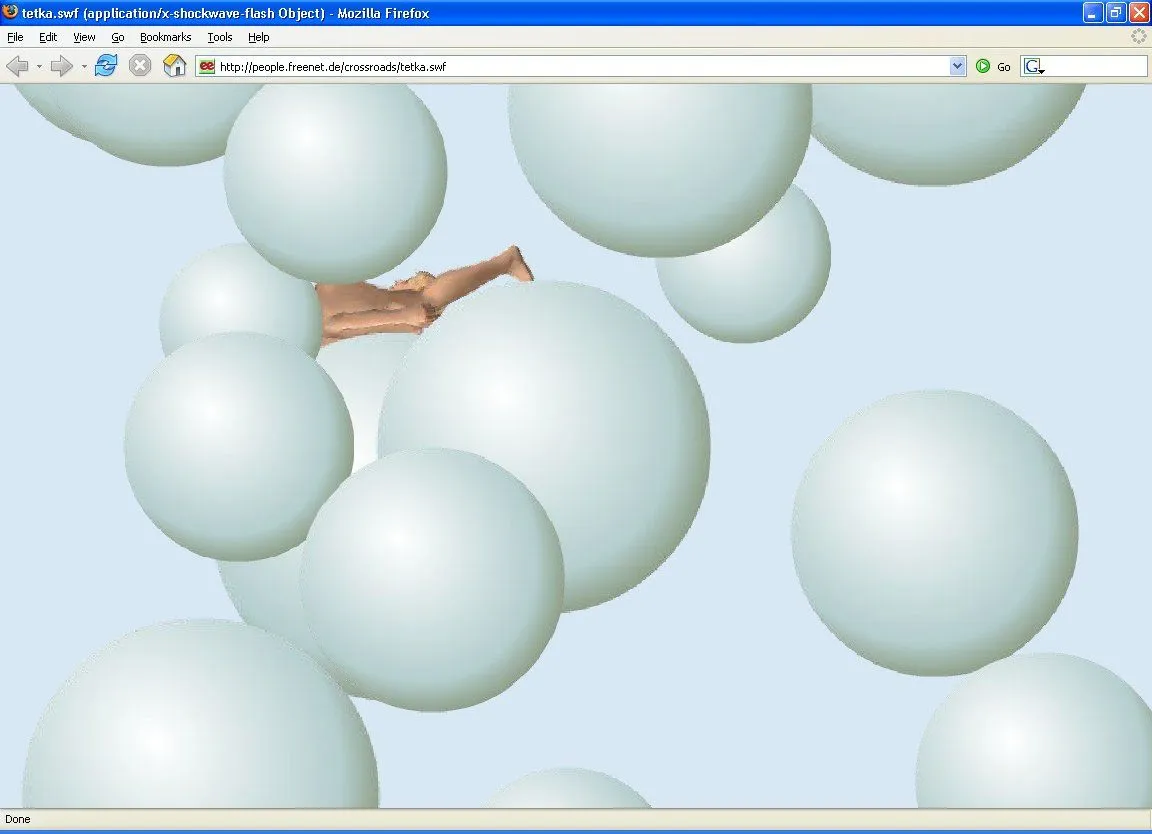Click the Firefox icon in the title bar

pos(10,13)
